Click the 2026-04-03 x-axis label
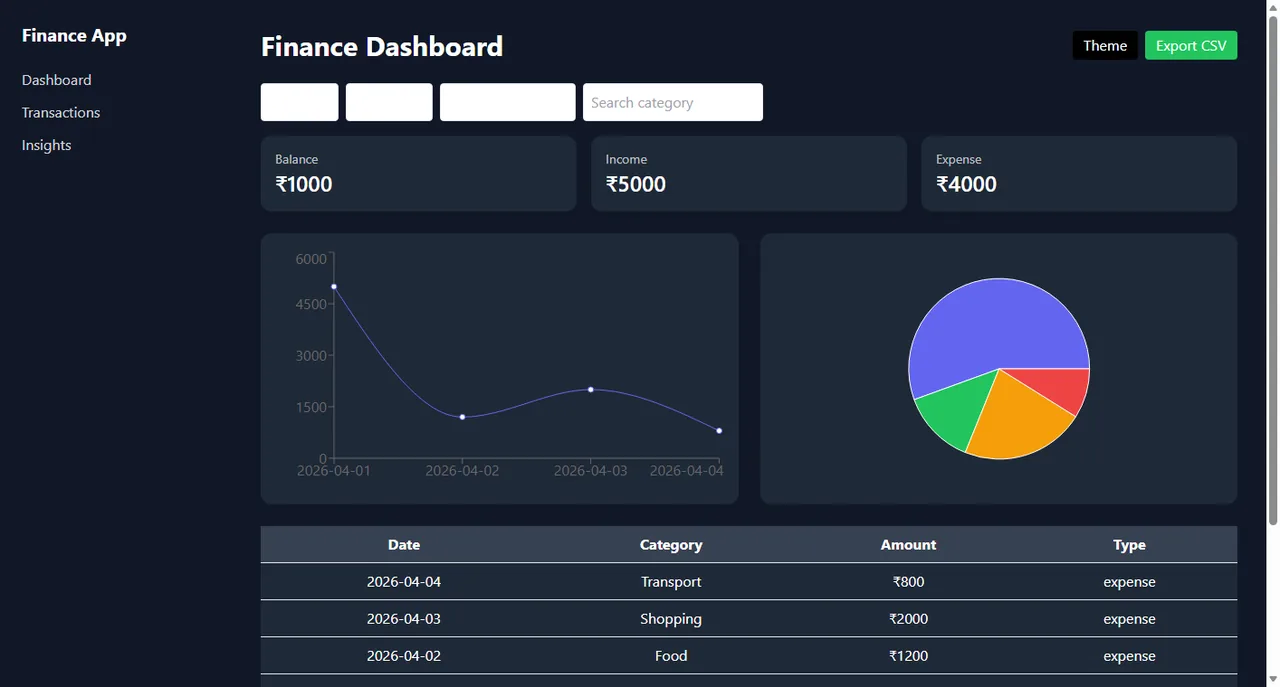The width and height of the screenshot is (1280, 687). click(591, 470)
